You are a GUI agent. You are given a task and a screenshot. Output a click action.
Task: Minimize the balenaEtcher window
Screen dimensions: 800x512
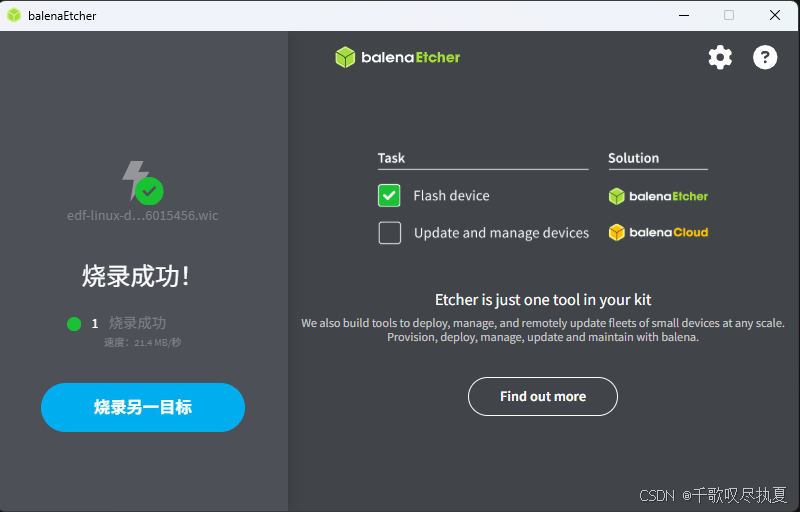[684, 15]
